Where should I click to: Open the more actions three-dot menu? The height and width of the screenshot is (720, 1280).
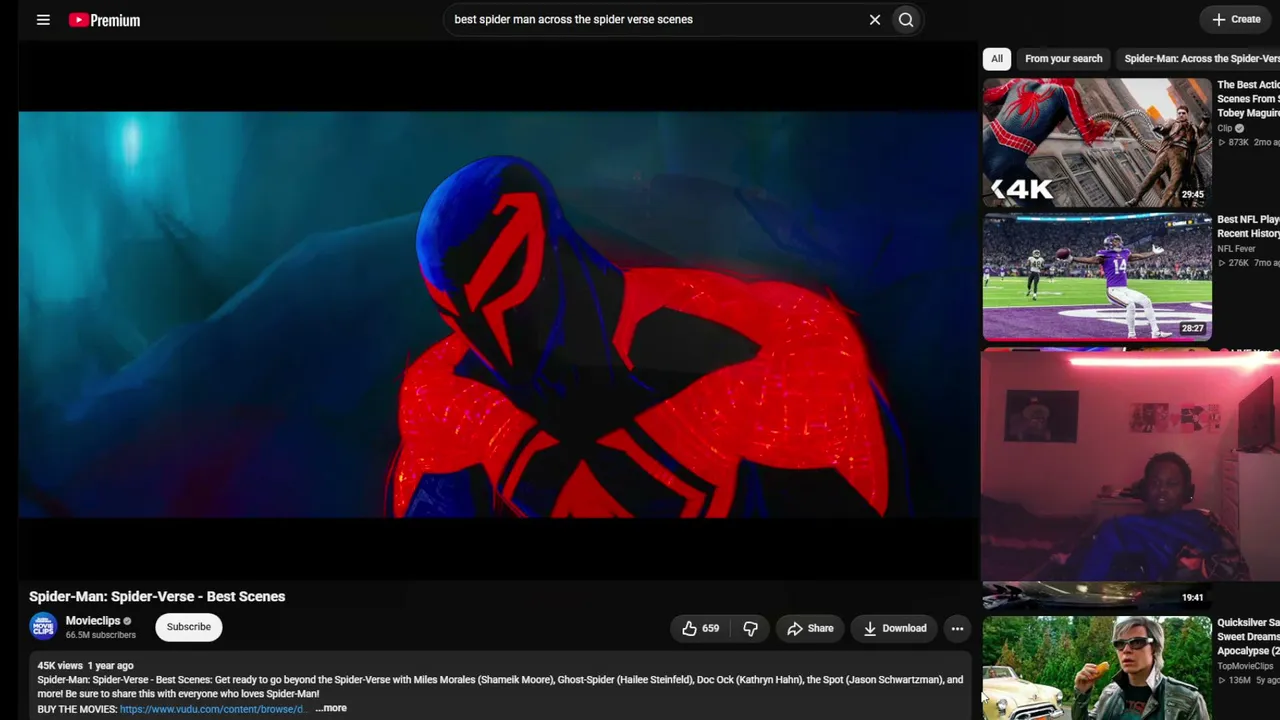(957, 628)
